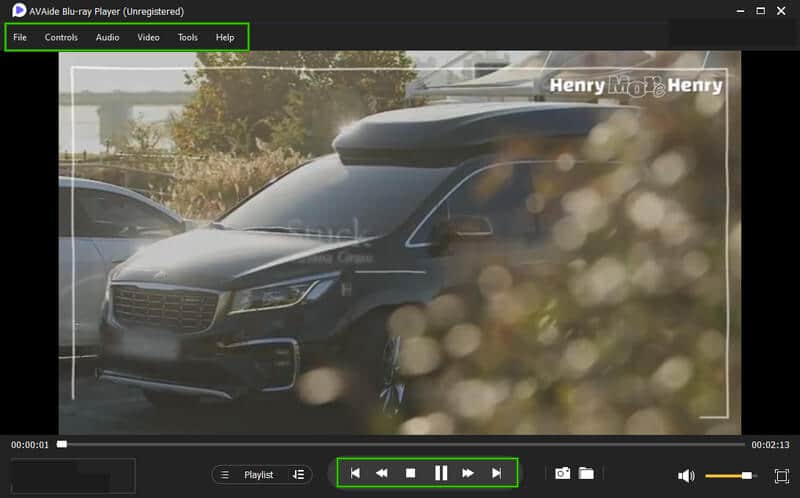Pause the playing video
800x498 pixels.
click(x=440, y=473)
